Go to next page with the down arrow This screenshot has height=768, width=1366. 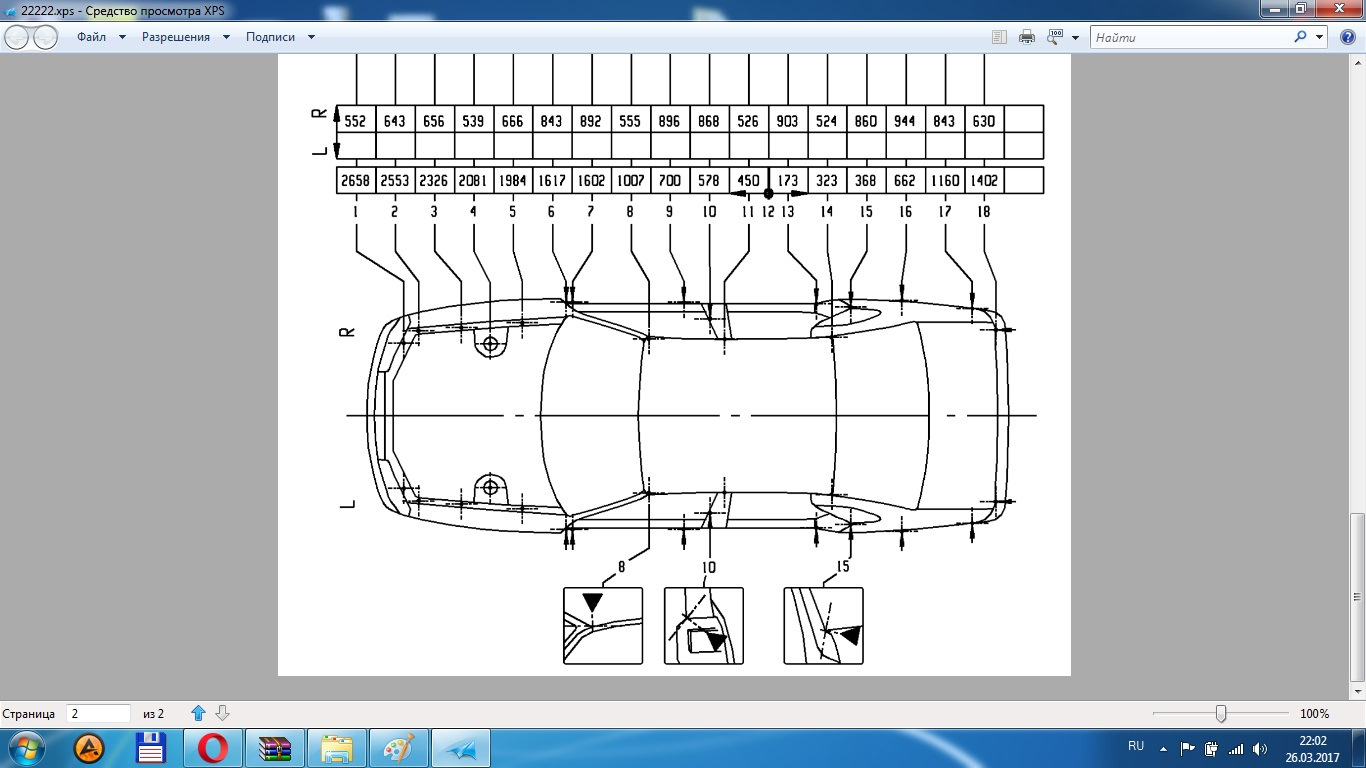tap(223, 713)
